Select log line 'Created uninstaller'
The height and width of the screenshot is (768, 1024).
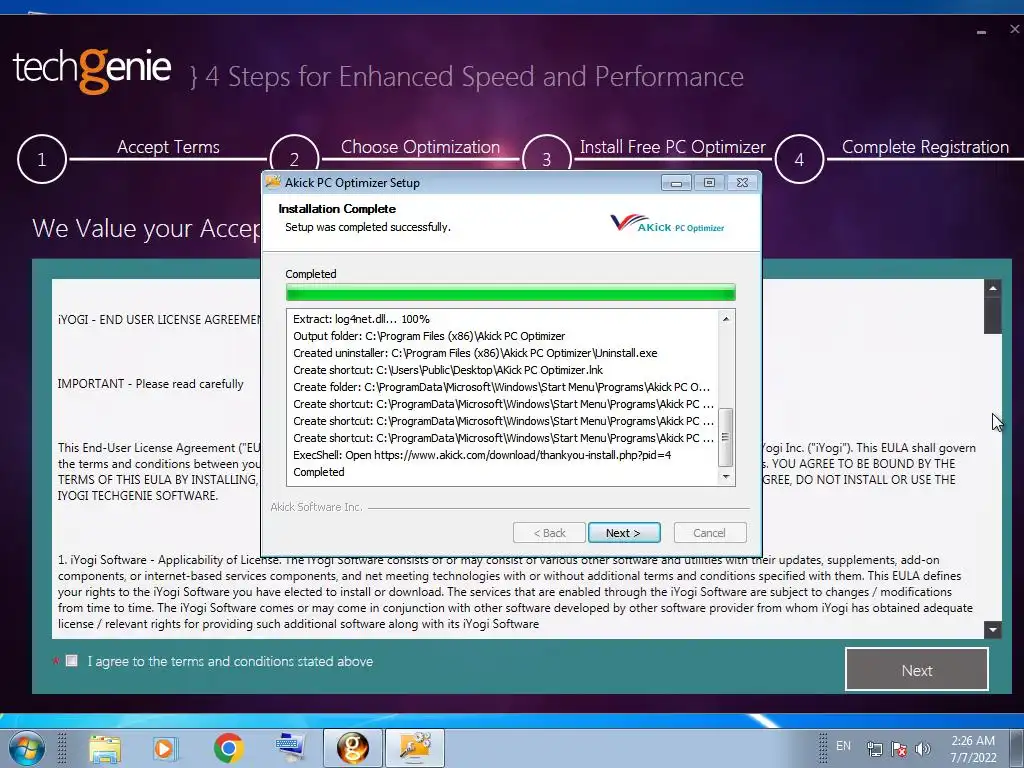pos(475,353)
